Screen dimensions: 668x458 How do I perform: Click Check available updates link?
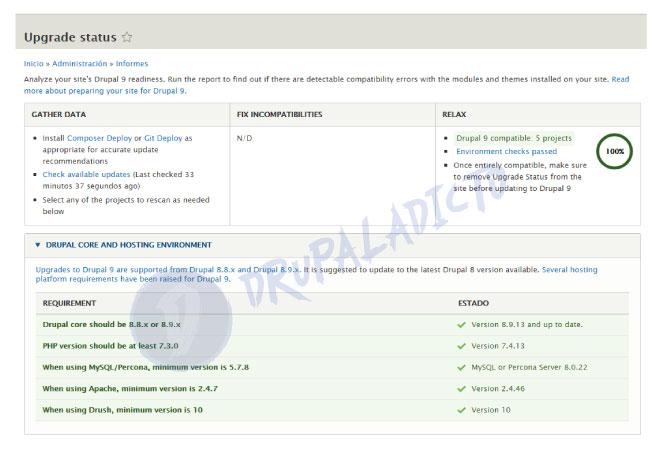click(x=86, y=174)
